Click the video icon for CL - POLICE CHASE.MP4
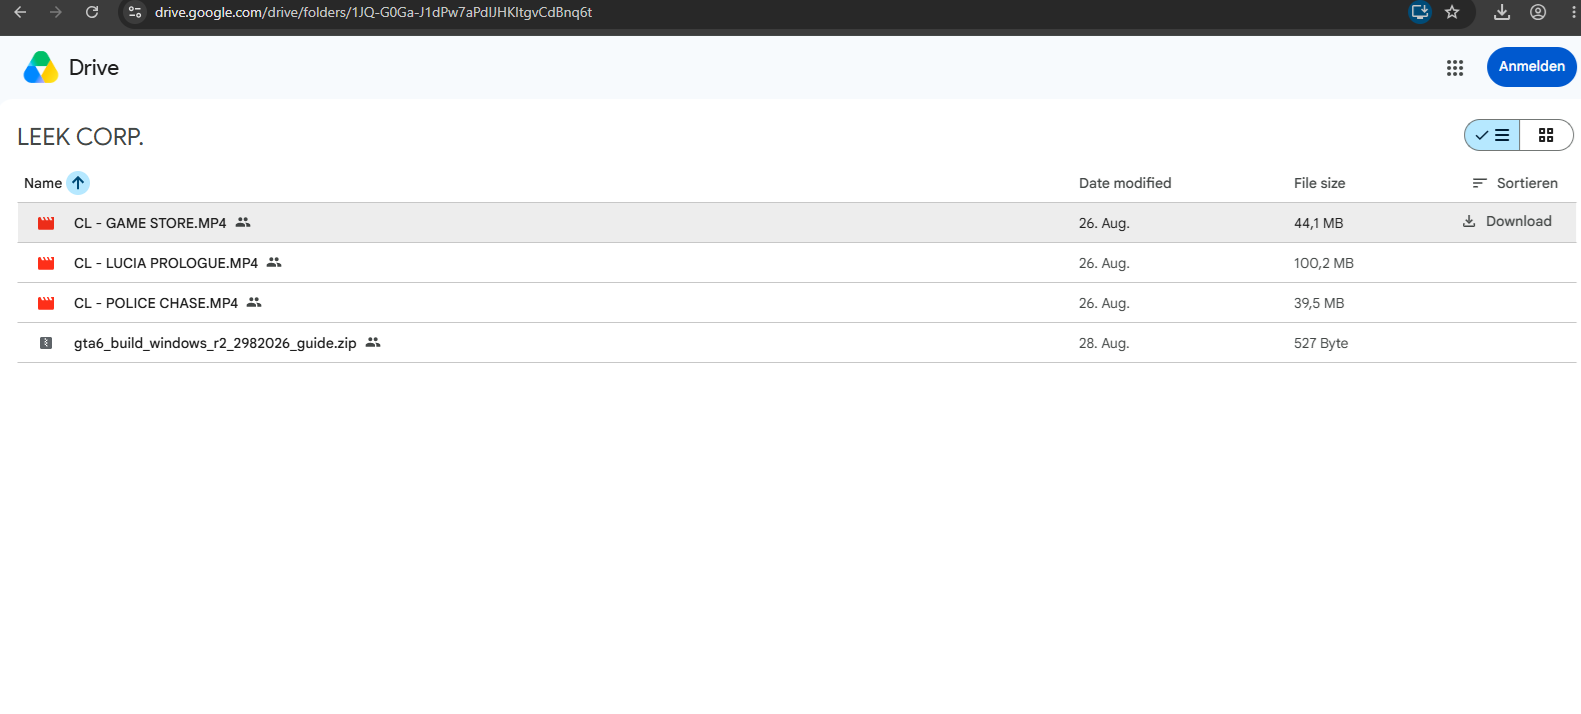This screenshot has height=714, width=1581. click(46, 303)
